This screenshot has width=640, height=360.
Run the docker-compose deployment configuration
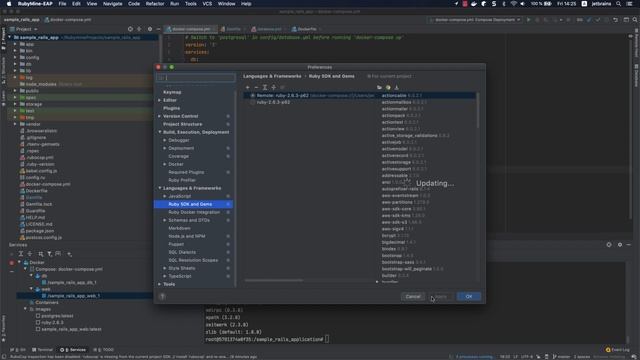pyautogui.click(x=529, y=20)
